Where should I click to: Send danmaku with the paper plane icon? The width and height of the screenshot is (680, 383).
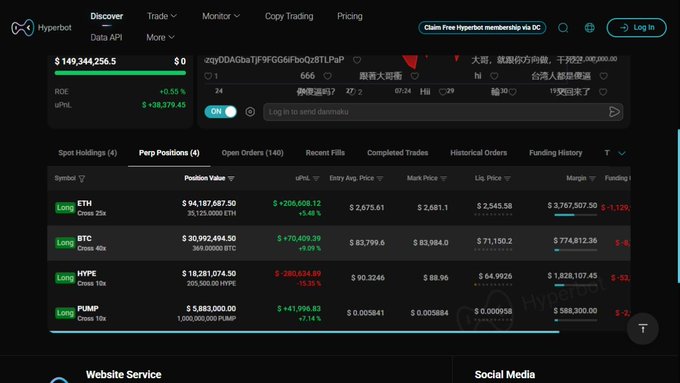[614, 112]
